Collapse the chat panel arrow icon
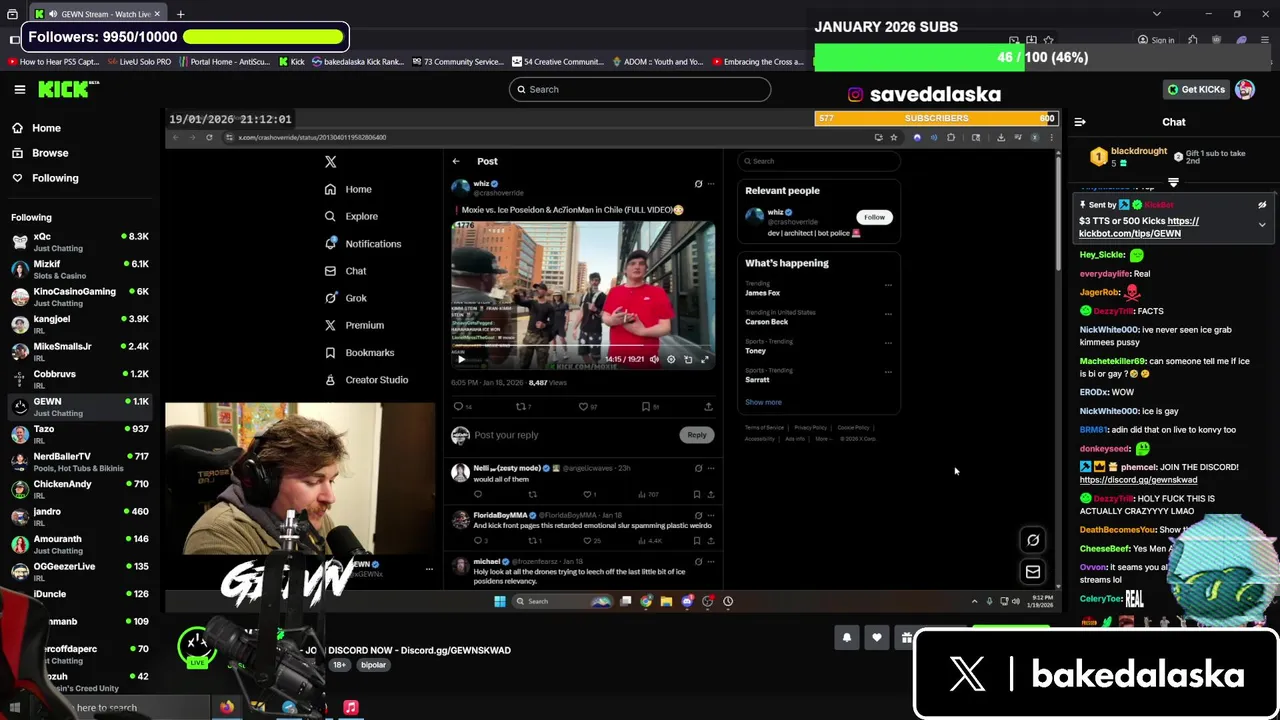The image size is (1280, 720). point(1080,122)
